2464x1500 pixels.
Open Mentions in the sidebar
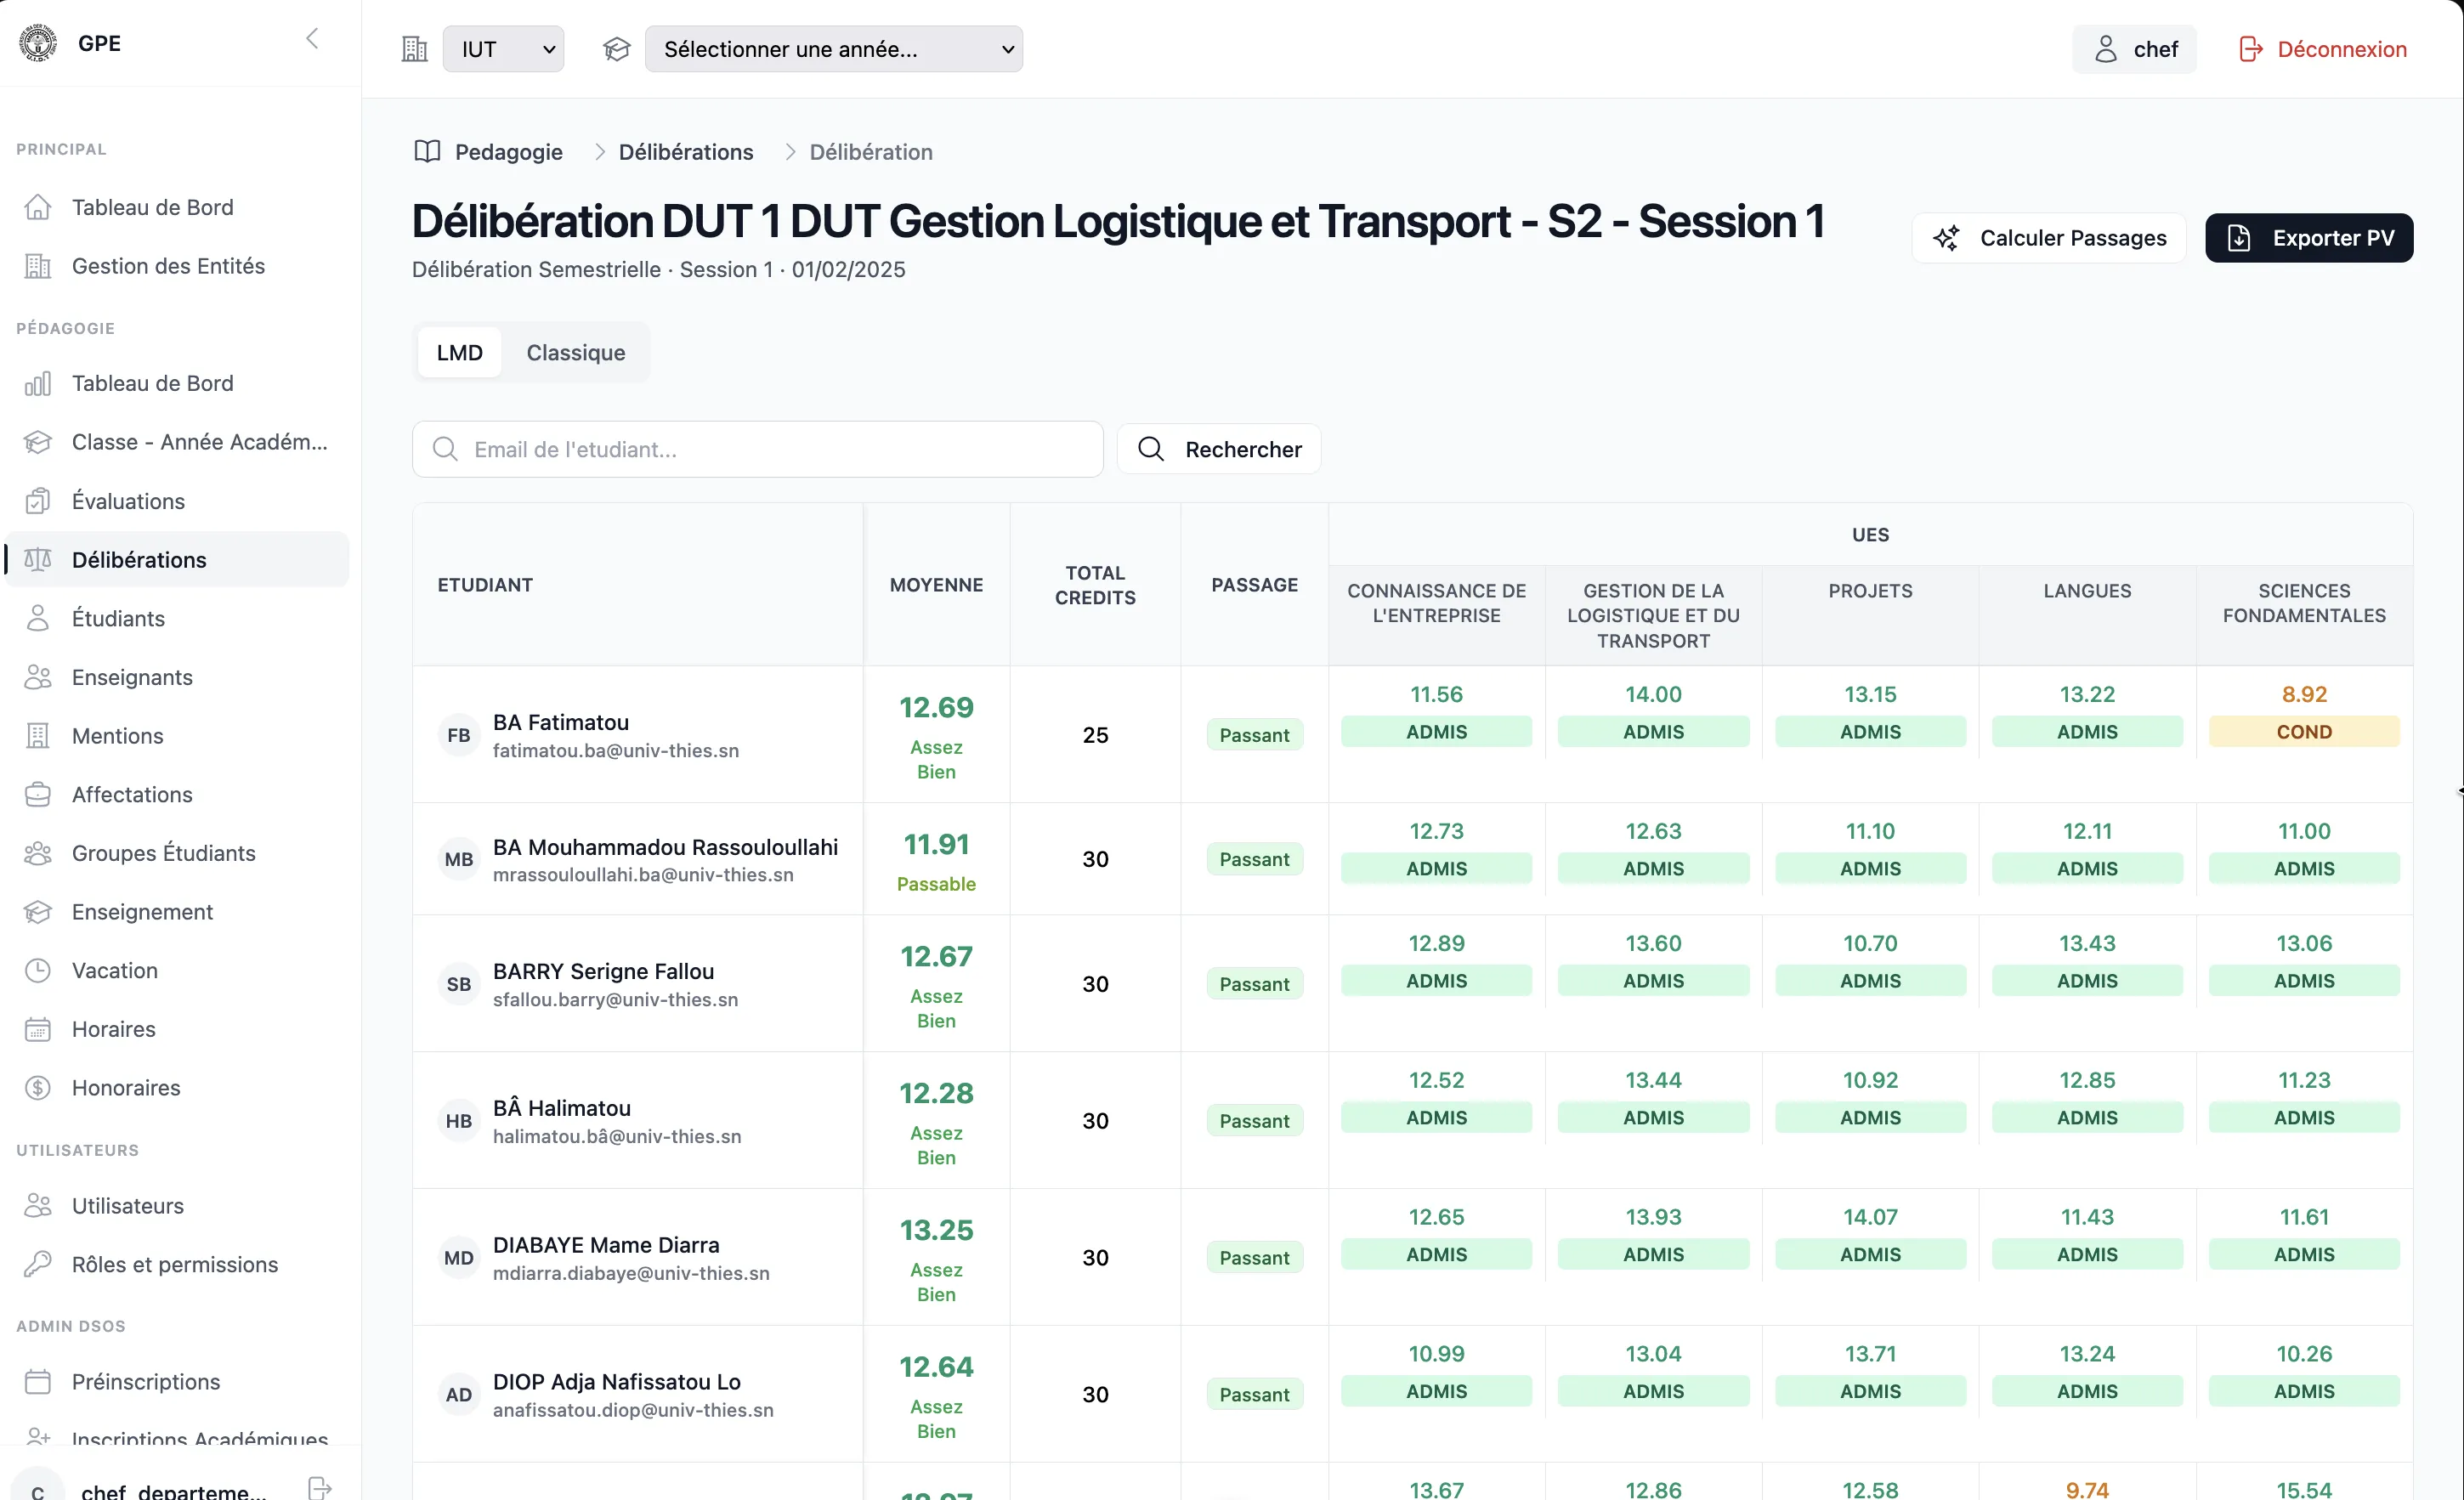pyautogui.click(x=117, y=736)
